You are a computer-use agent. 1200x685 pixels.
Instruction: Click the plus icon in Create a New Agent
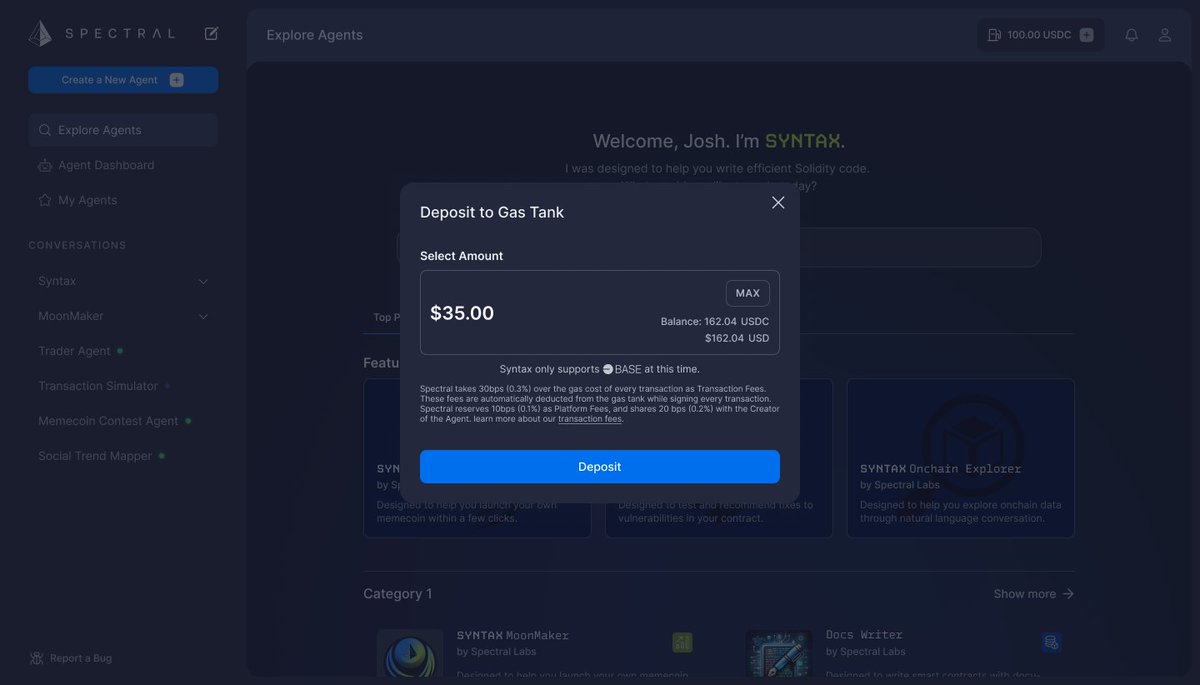pos(176,80)
